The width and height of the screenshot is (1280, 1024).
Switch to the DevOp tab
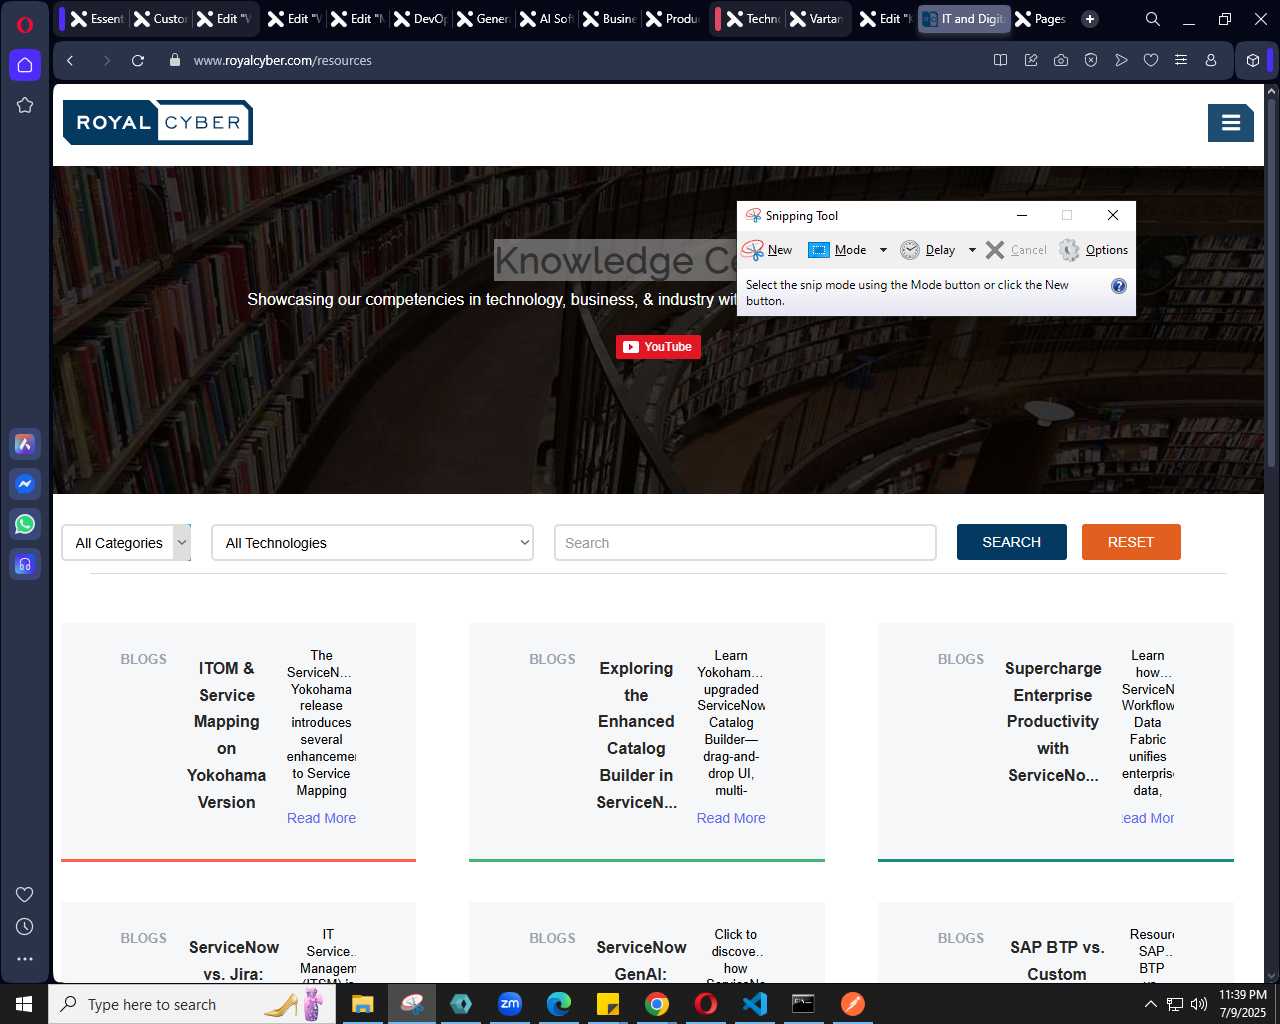[x=421, y=19]
